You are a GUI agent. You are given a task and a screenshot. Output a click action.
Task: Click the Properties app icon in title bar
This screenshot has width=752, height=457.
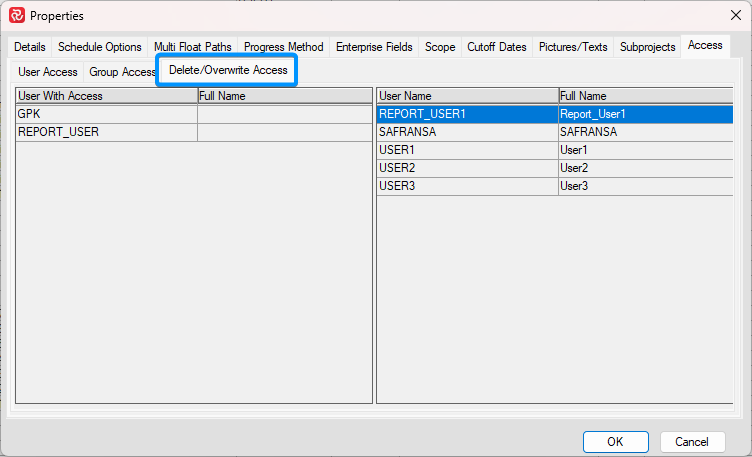point(16,15)
